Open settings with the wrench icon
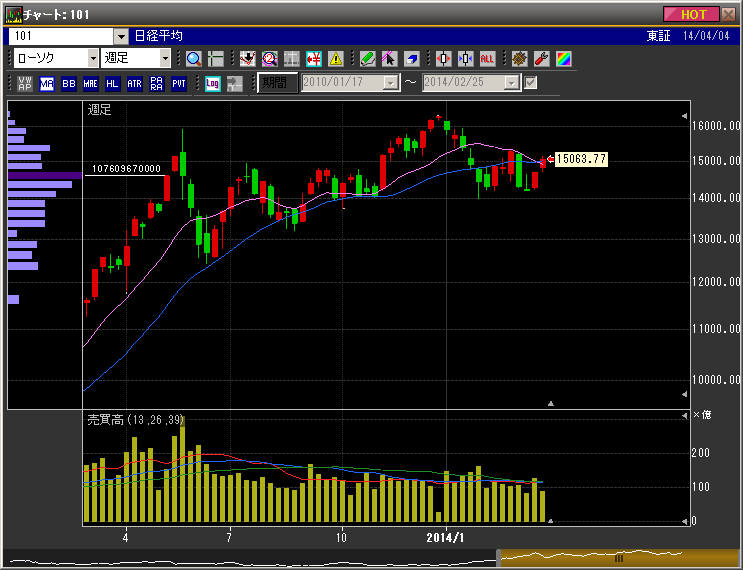This screenshot has height=570, width=743. point(541,58)
